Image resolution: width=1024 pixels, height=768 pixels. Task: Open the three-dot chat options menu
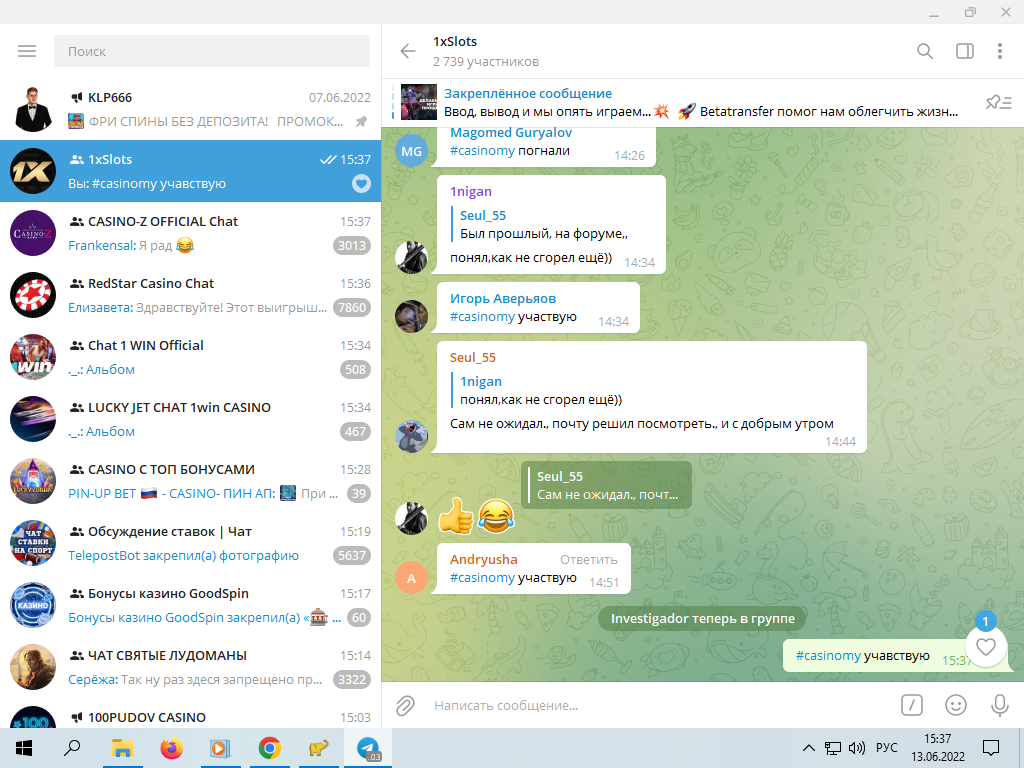(x=1000, y=51)
